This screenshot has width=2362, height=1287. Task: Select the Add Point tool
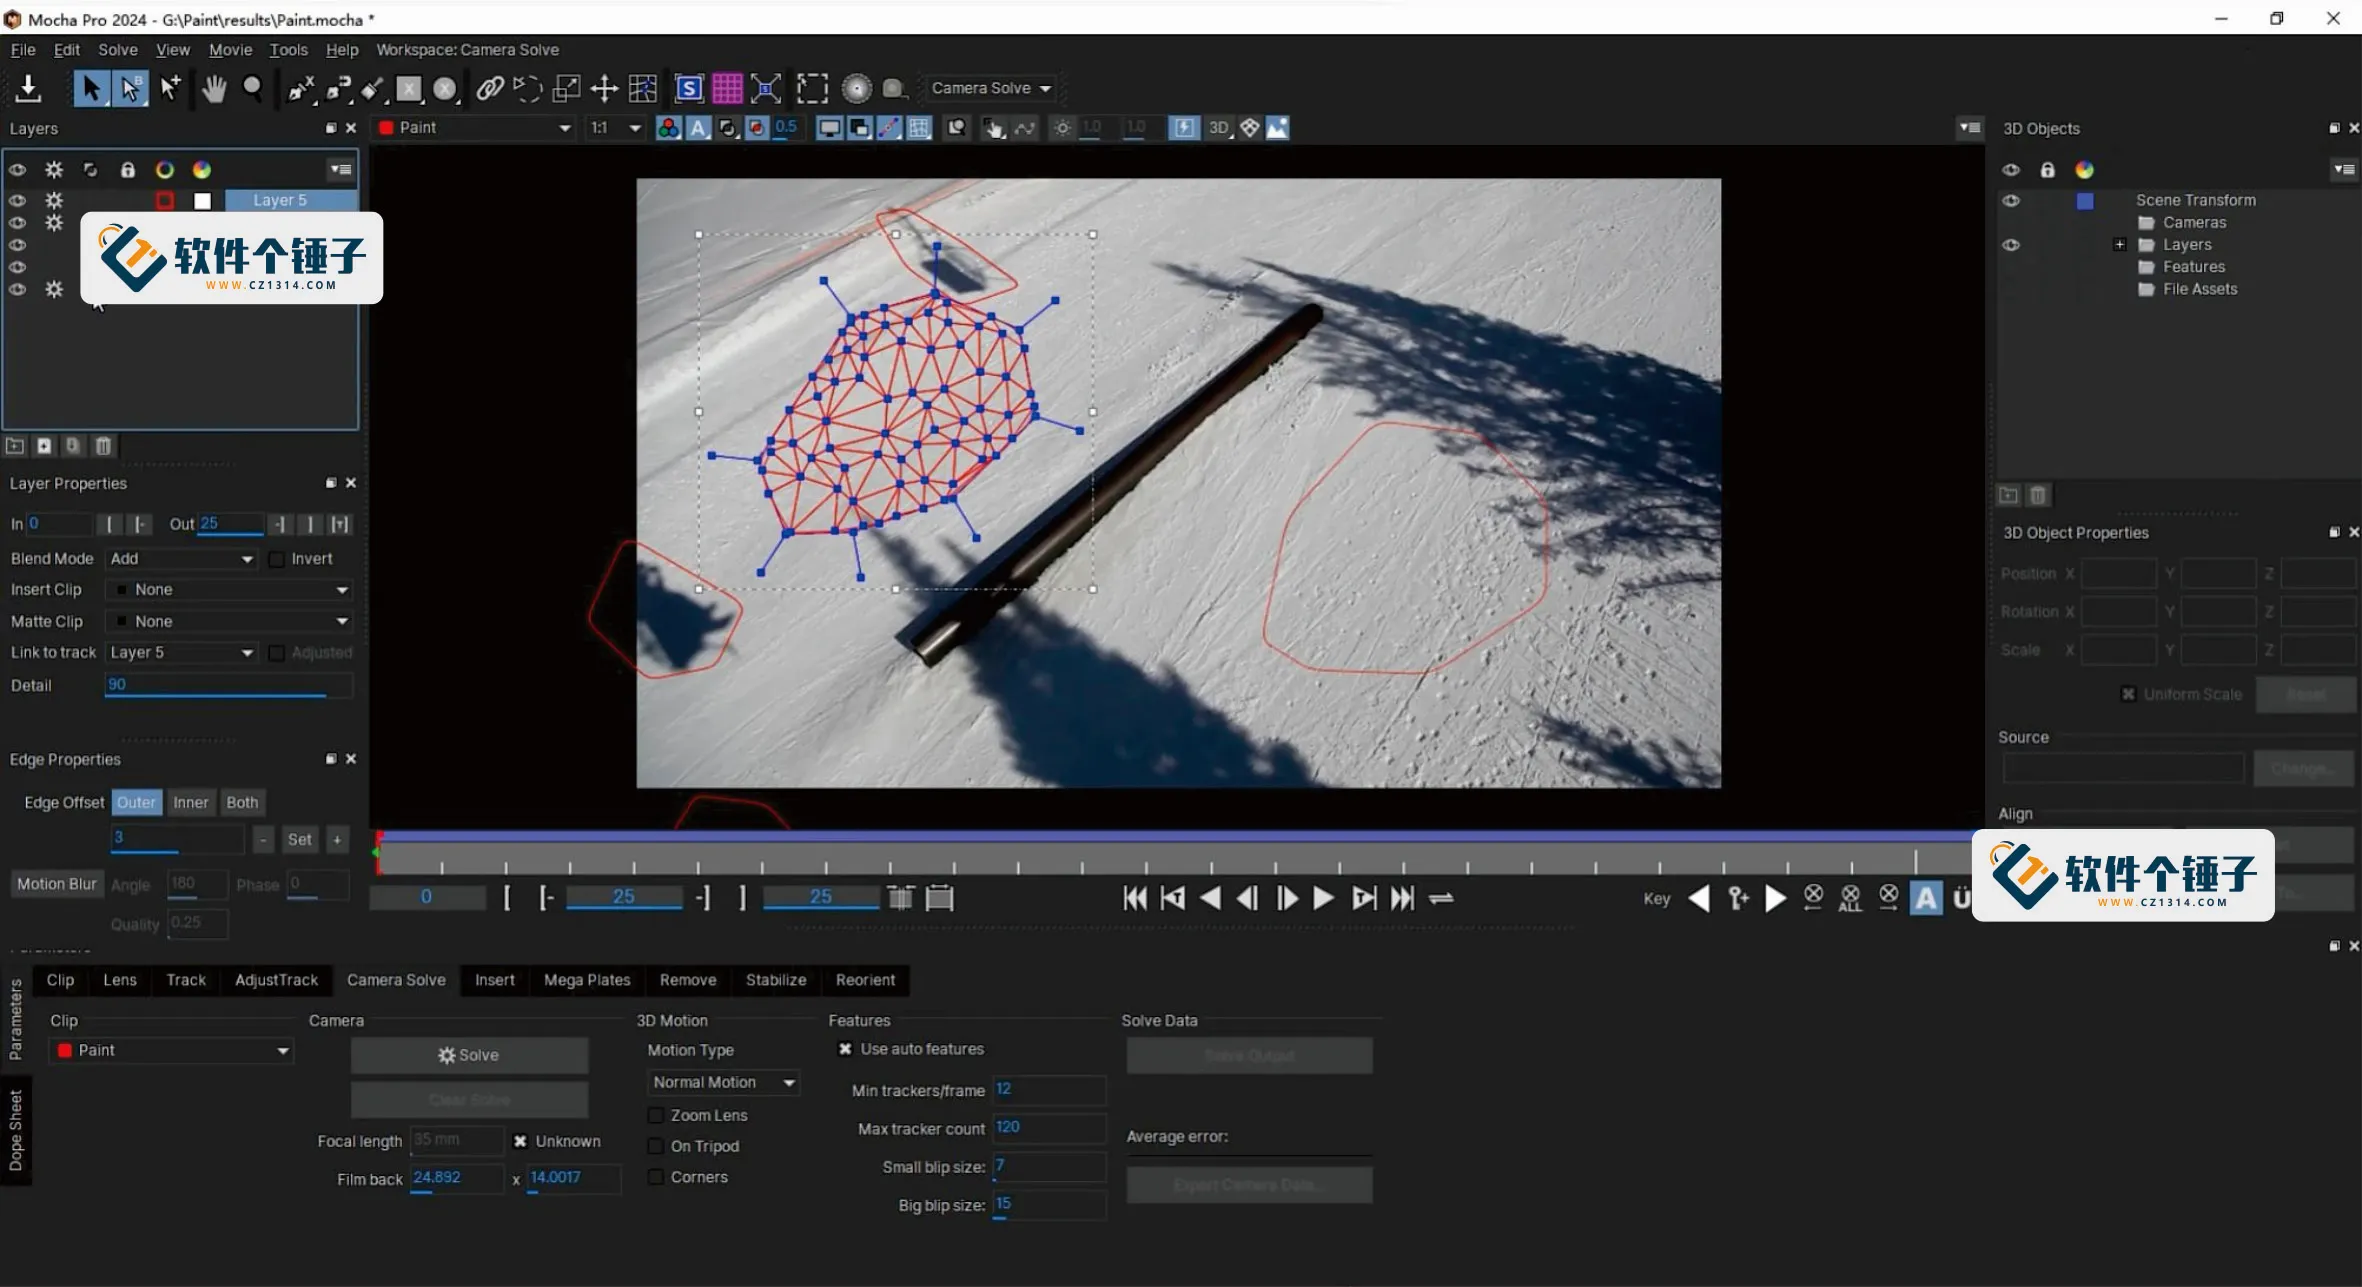170,88
